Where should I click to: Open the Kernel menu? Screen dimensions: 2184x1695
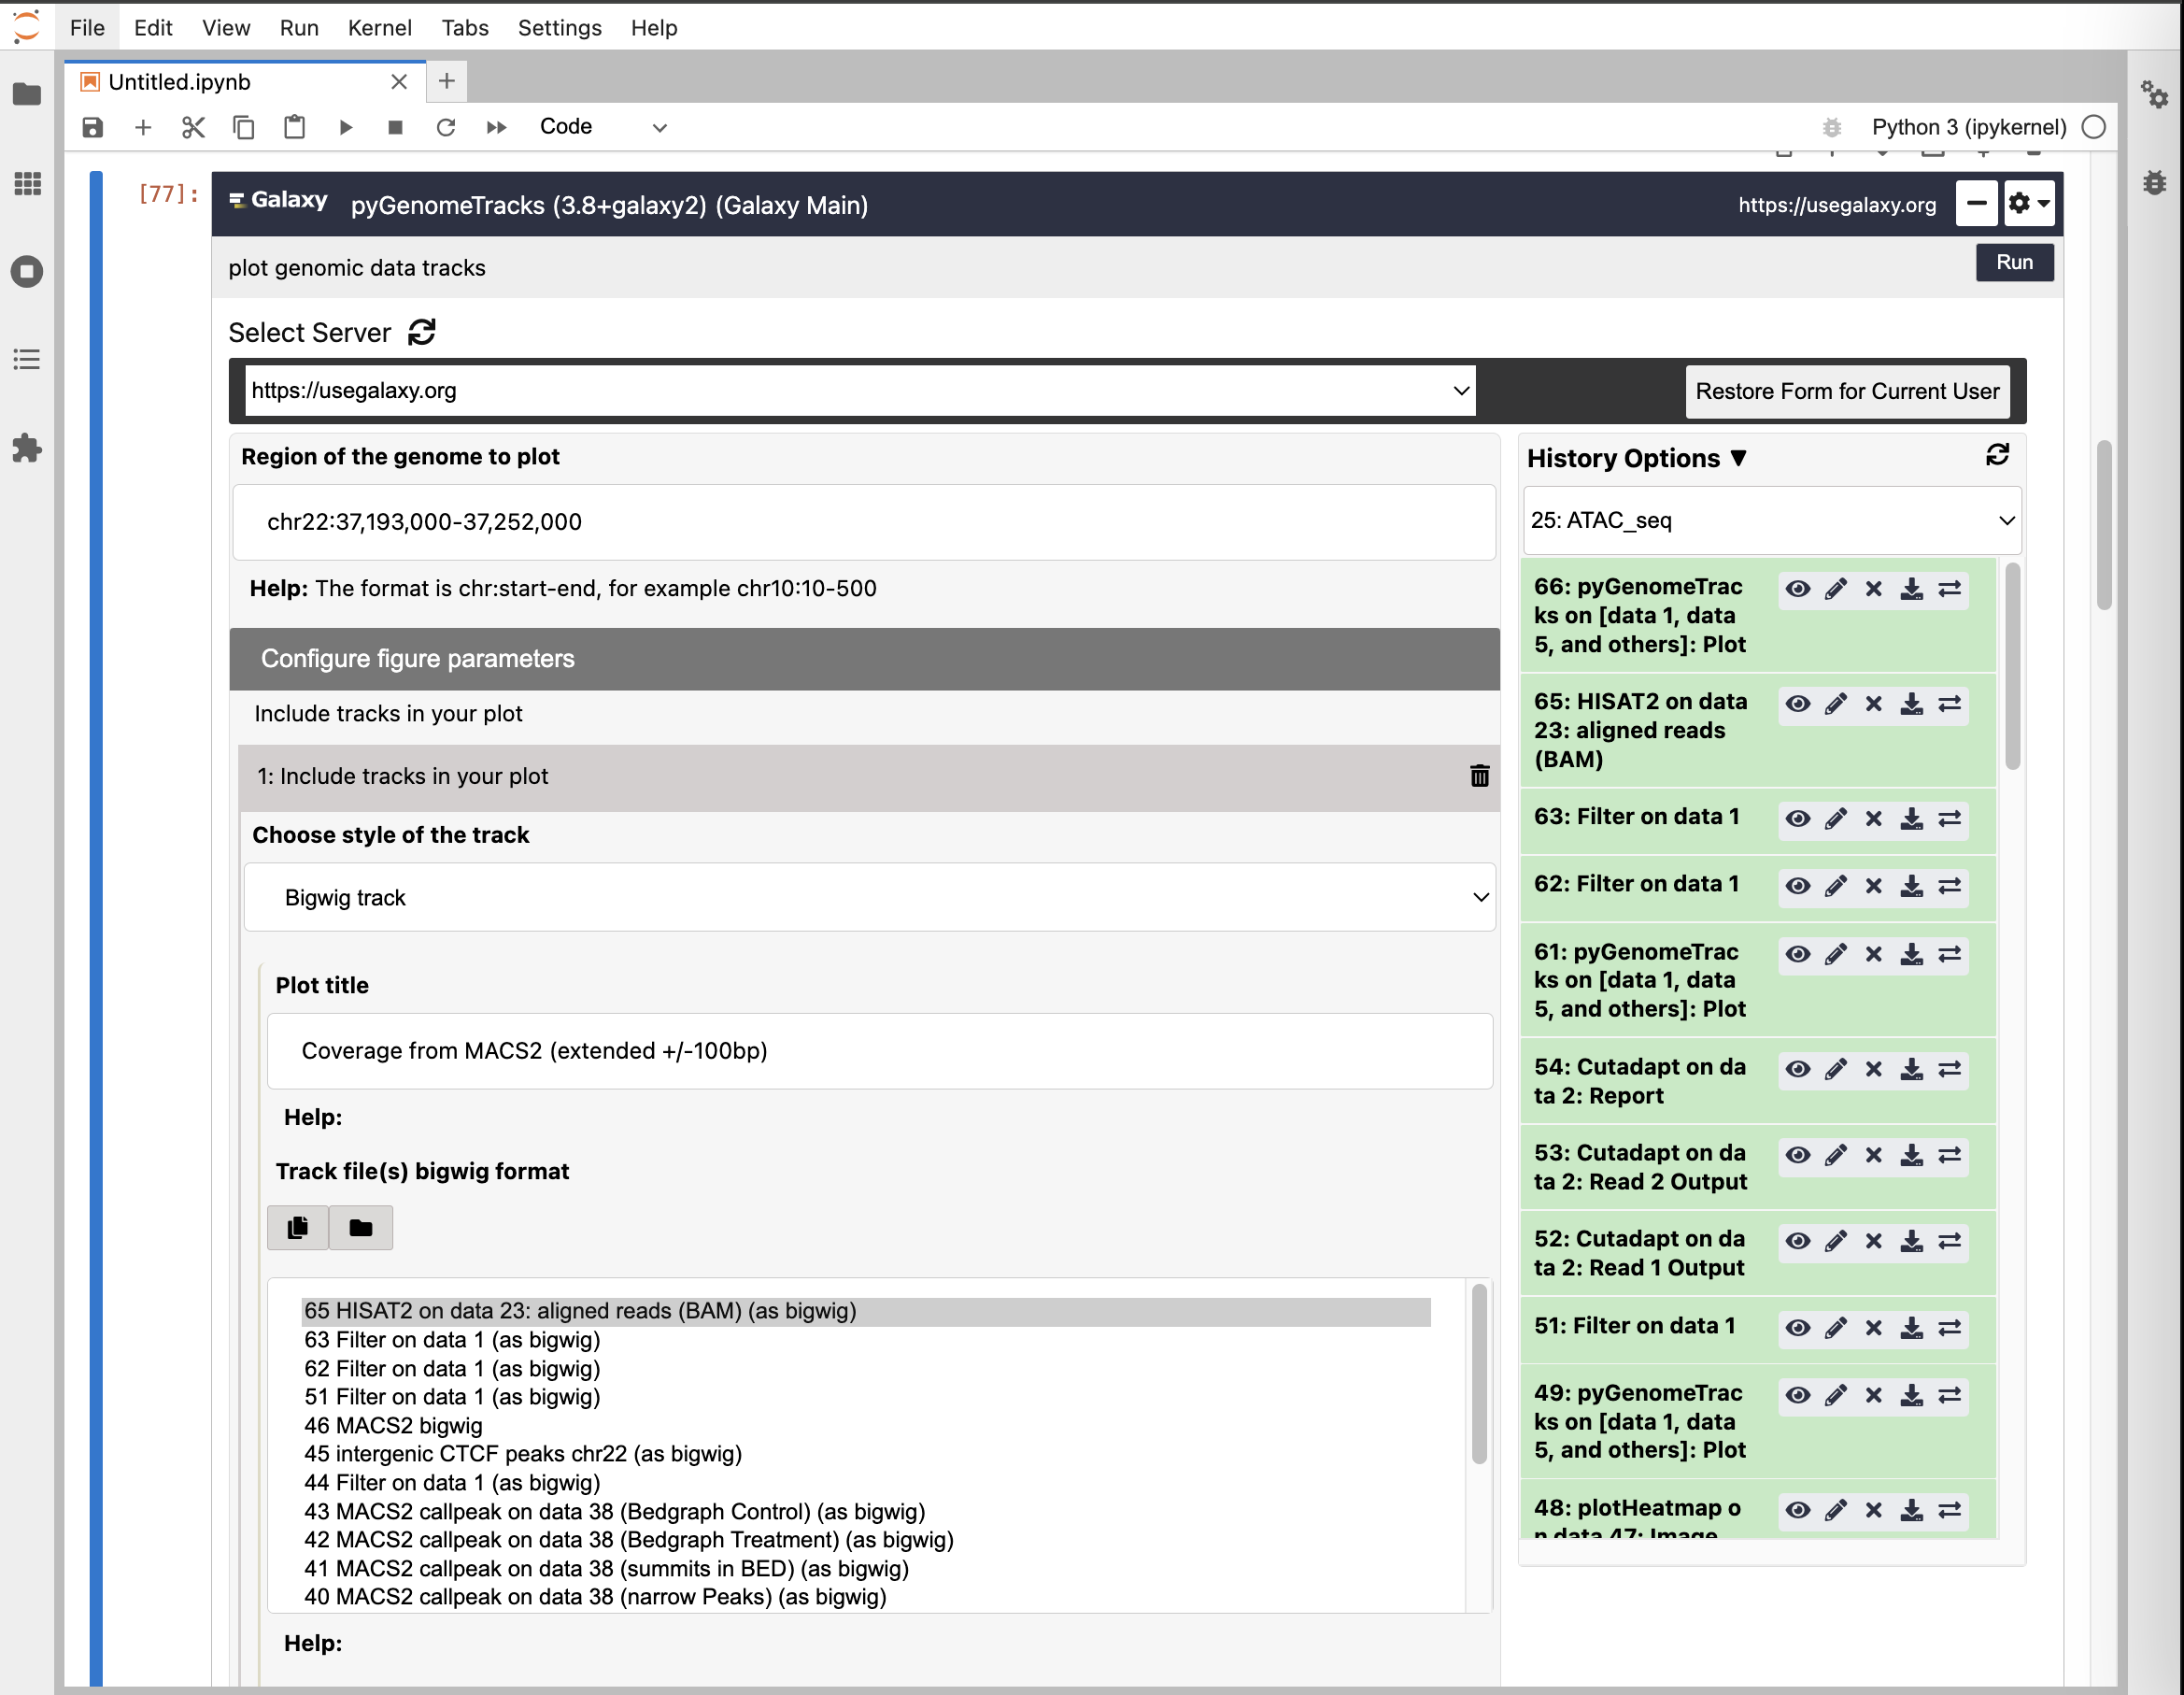379,28
